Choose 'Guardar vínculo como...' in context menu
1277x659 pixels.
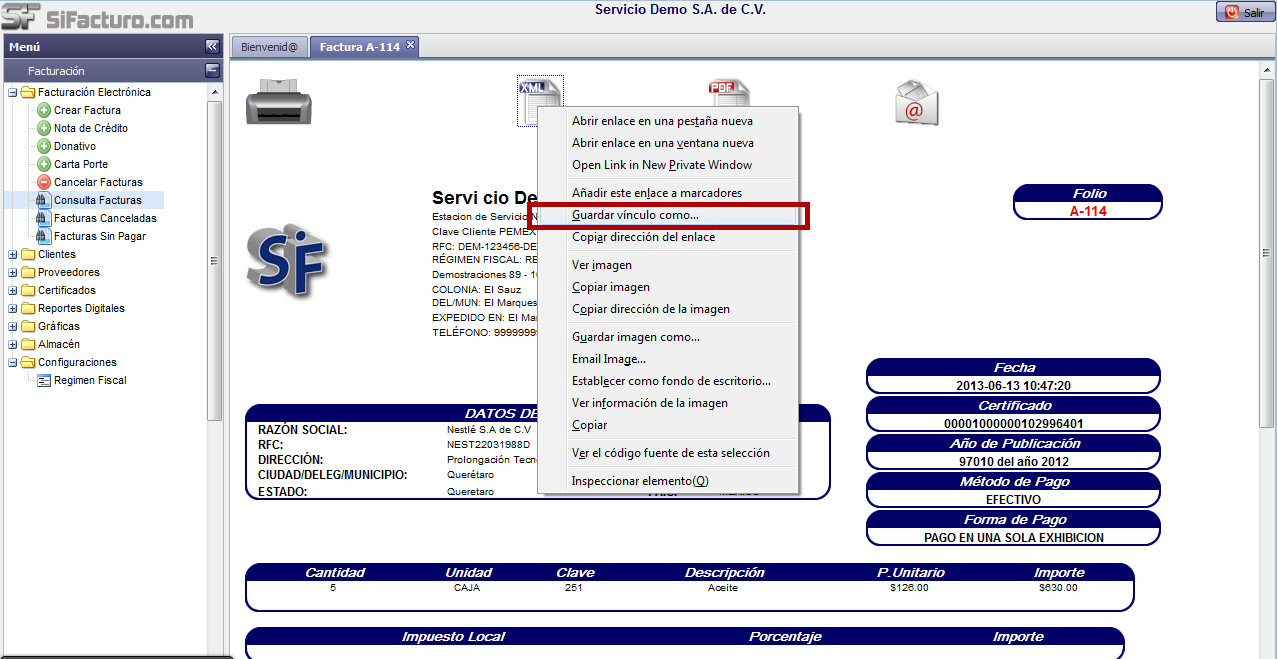pos(635,215)
